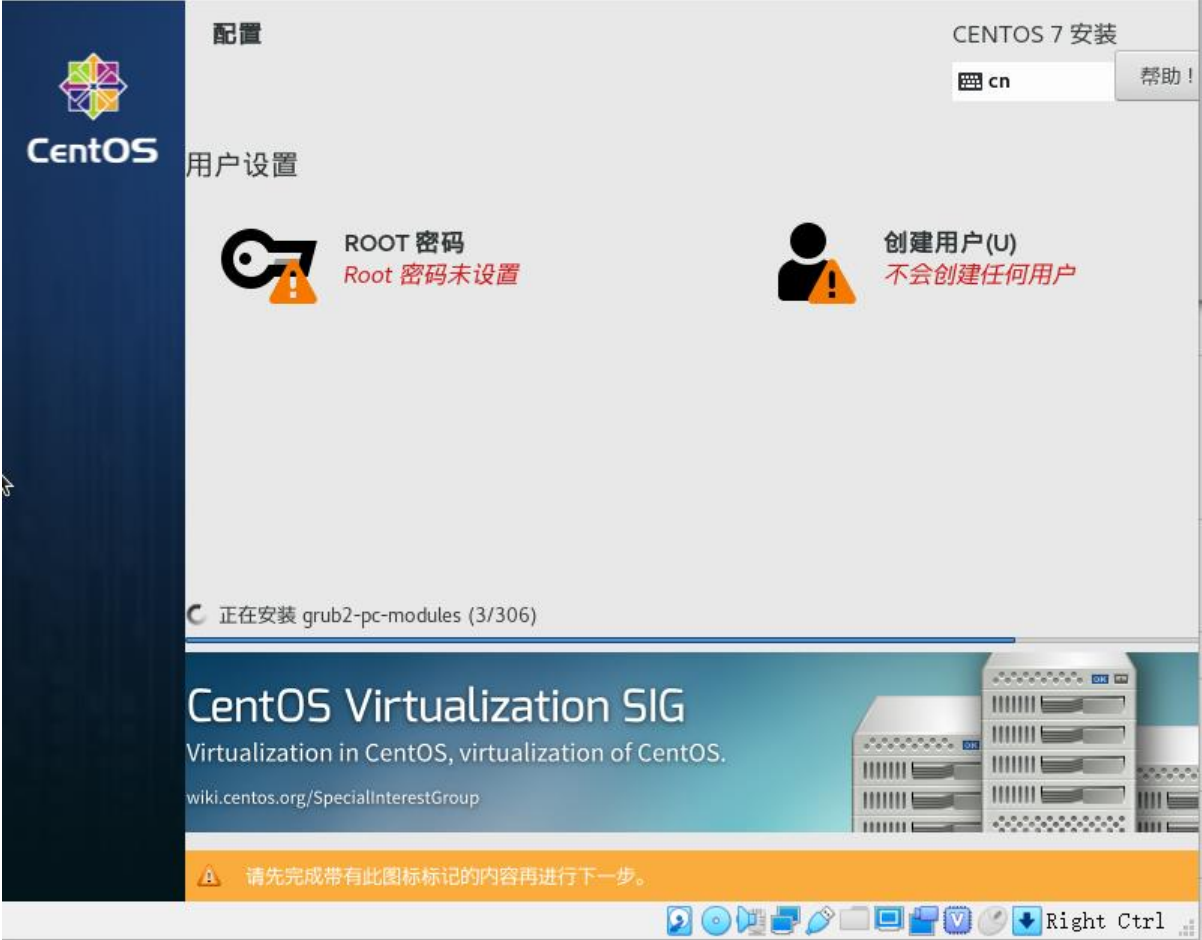The height and width of the screenshot is (940, 1202).
Task: Click the network adapters status icon
Action: click(786, 921)
